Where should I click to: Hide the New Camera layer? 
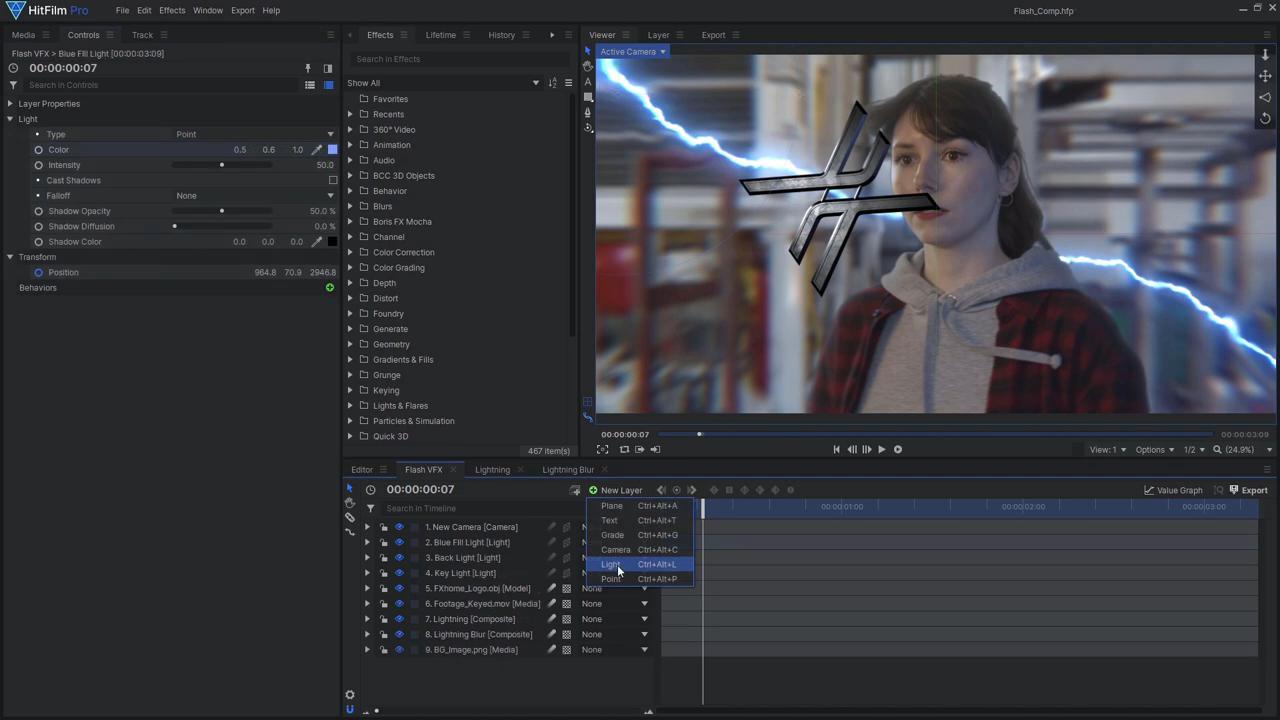tap(399, 527)
